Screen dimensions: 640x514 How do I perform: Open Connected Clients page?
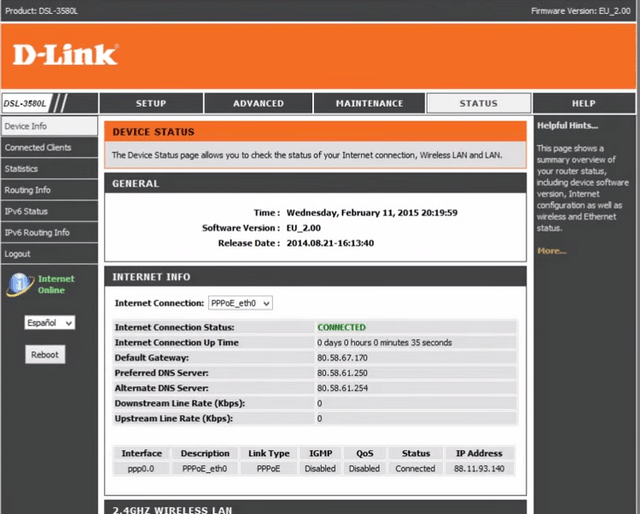49,147
